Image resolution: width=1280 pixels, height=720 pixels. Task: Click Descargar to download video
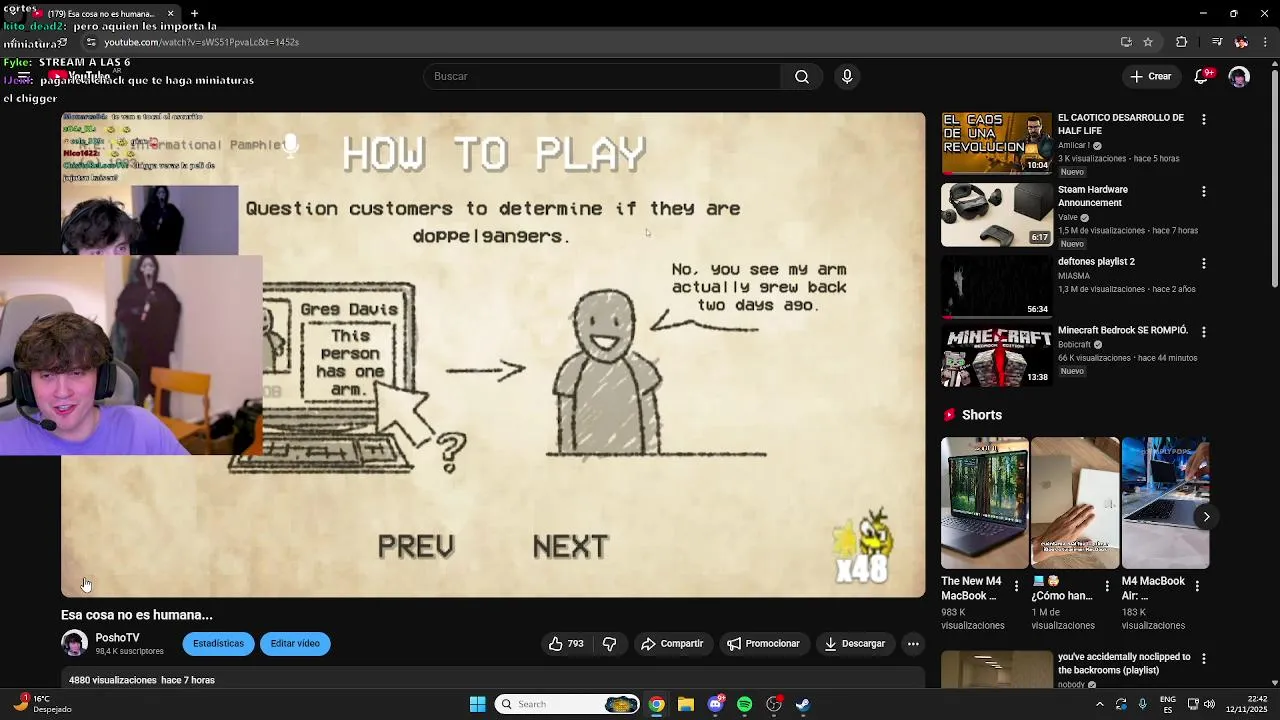click(854, 644)
